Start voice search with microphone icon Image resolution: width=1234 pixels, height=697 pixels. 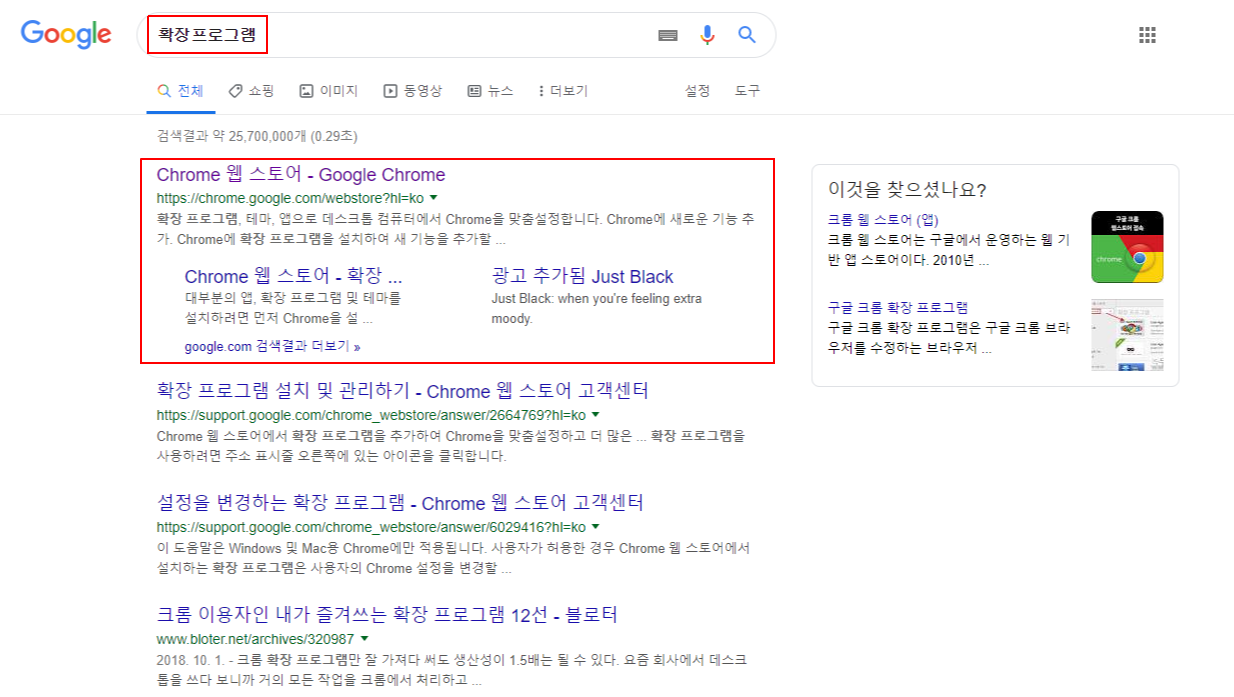point(707,35)
